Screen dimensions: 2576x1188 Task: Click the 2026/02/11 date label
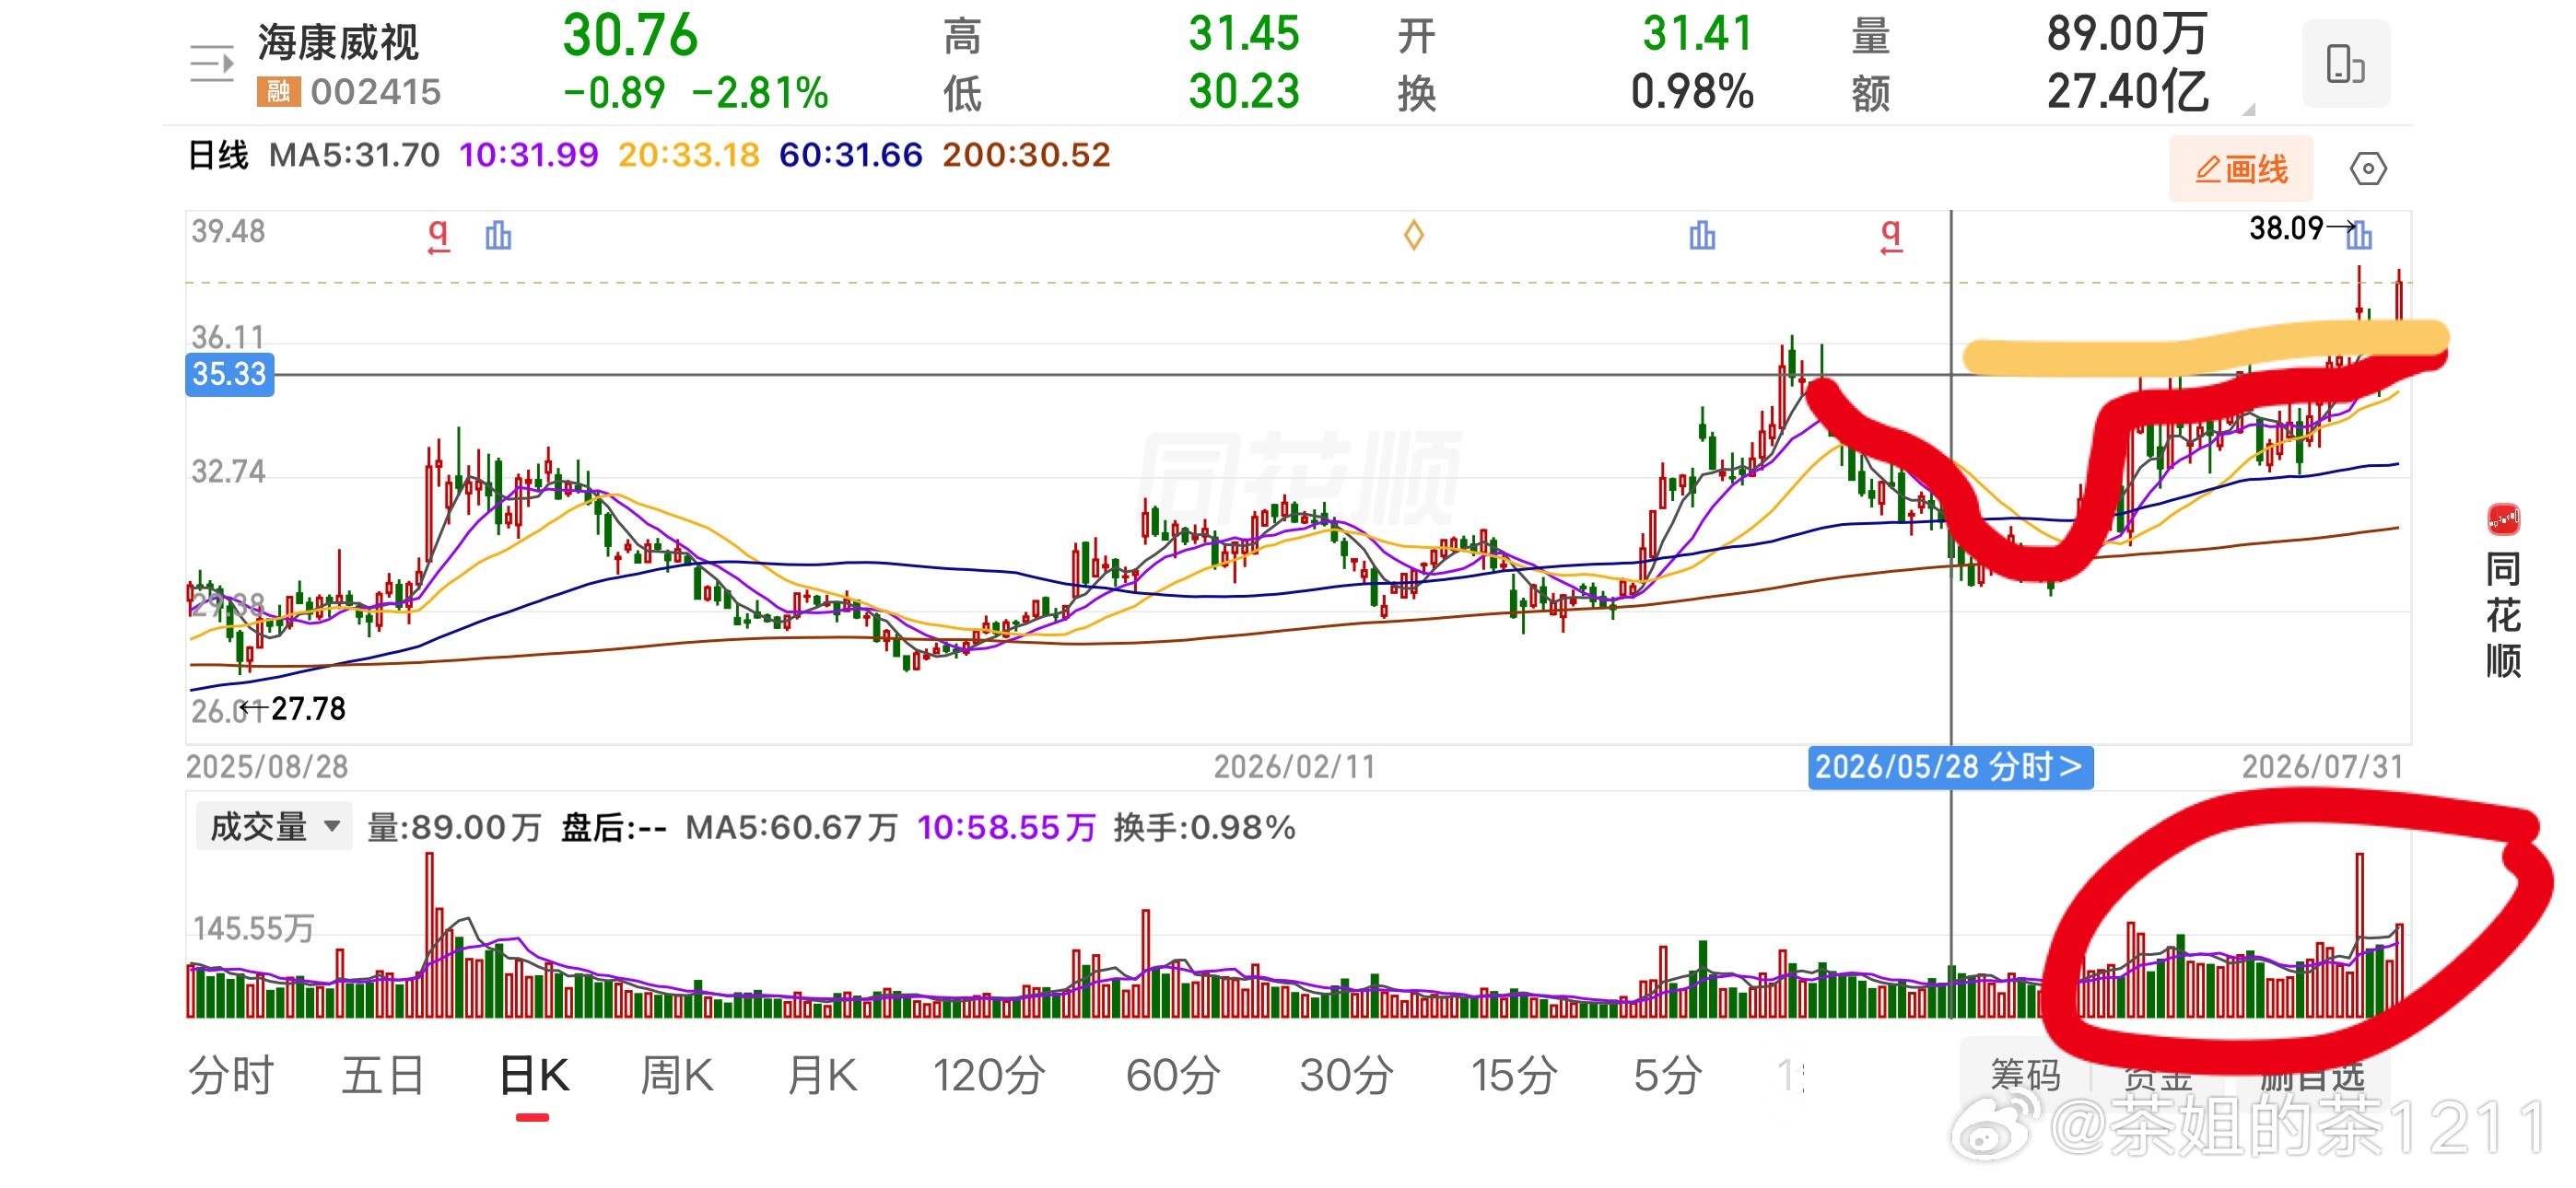click(x=1295, y=767)
